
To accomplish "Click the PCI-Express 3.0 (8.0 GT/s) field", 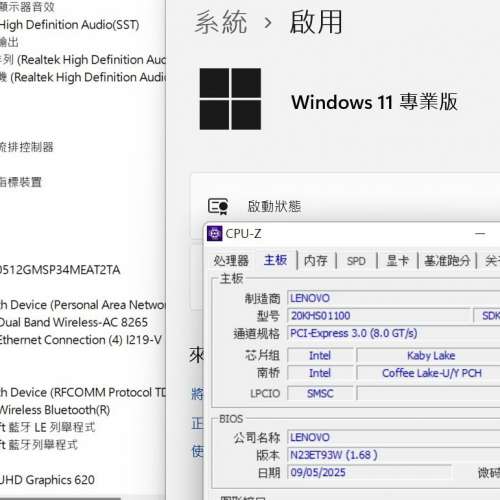I will pos(394,333).
